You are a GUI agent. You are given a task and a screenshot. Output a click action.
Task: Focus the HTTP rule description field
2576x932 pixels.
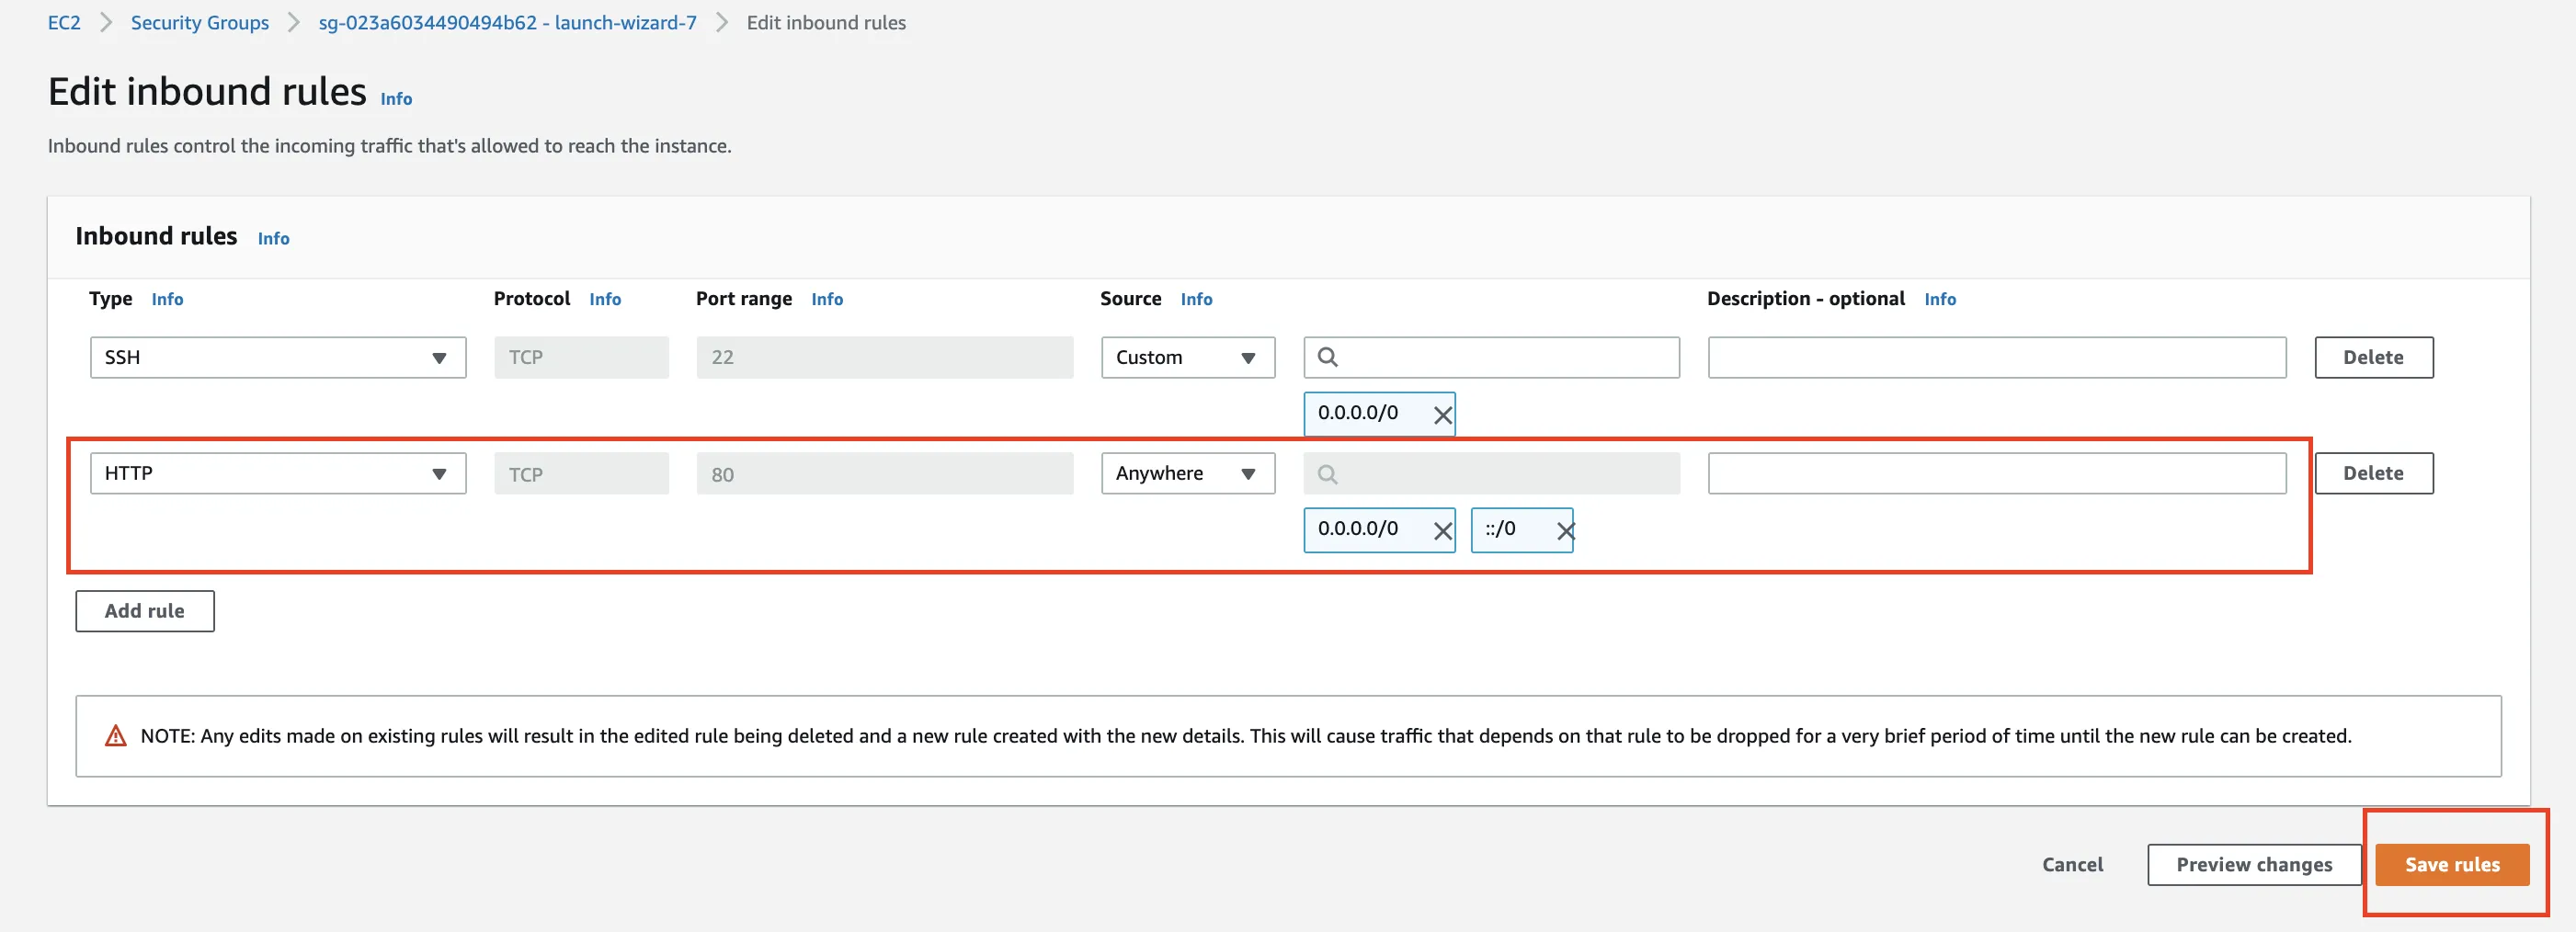1996,474
